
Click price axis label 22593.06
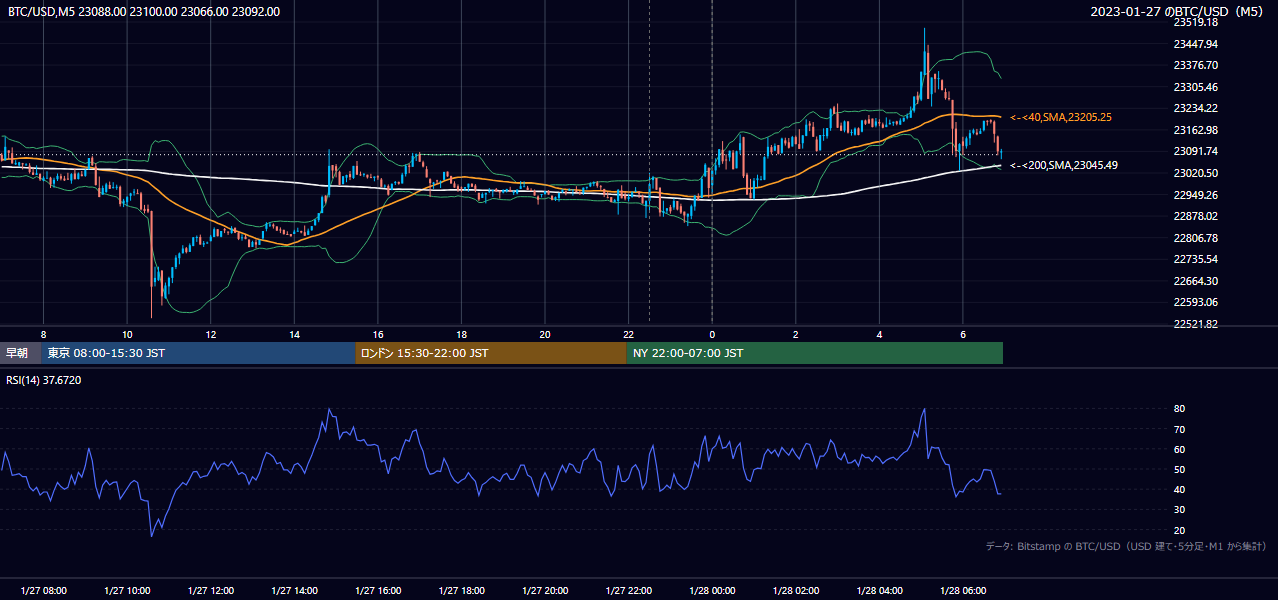coord(1196,302)
